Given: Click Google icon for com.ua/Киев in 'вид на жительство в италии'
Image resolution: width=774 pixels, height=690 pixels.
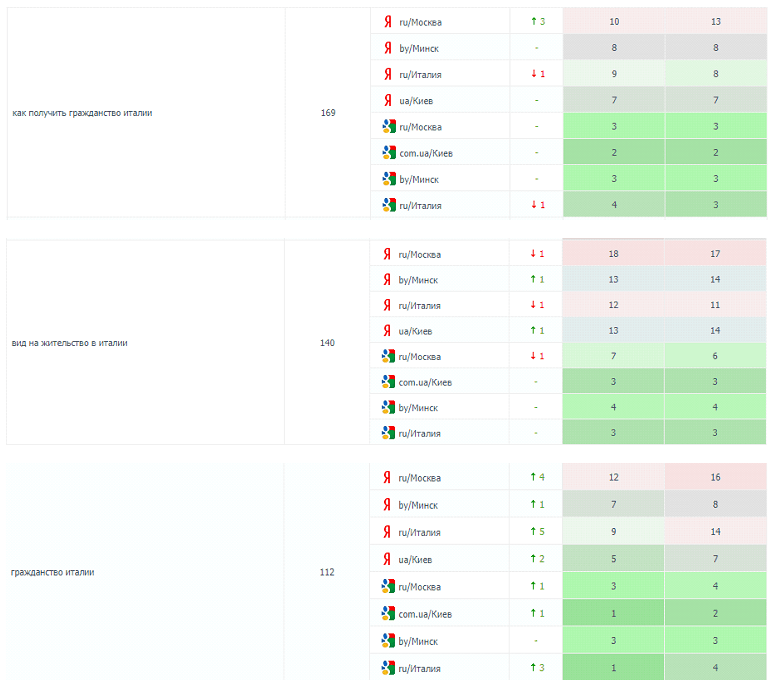Looking at the screenshot, I should click(x=388, y=382).
